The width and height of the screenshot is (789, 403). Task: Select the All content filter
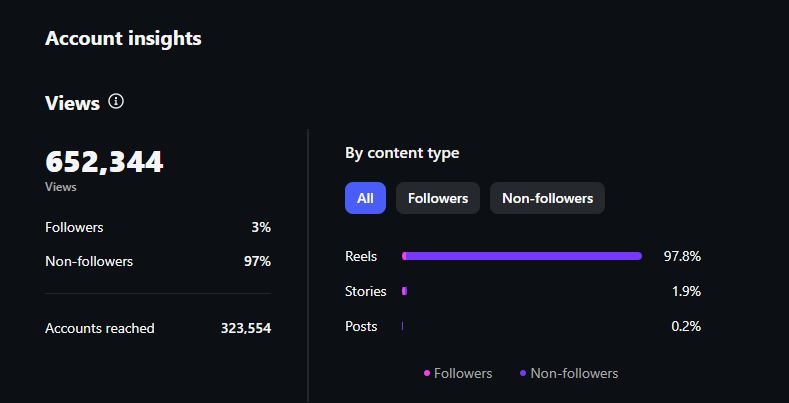[365, 198]
